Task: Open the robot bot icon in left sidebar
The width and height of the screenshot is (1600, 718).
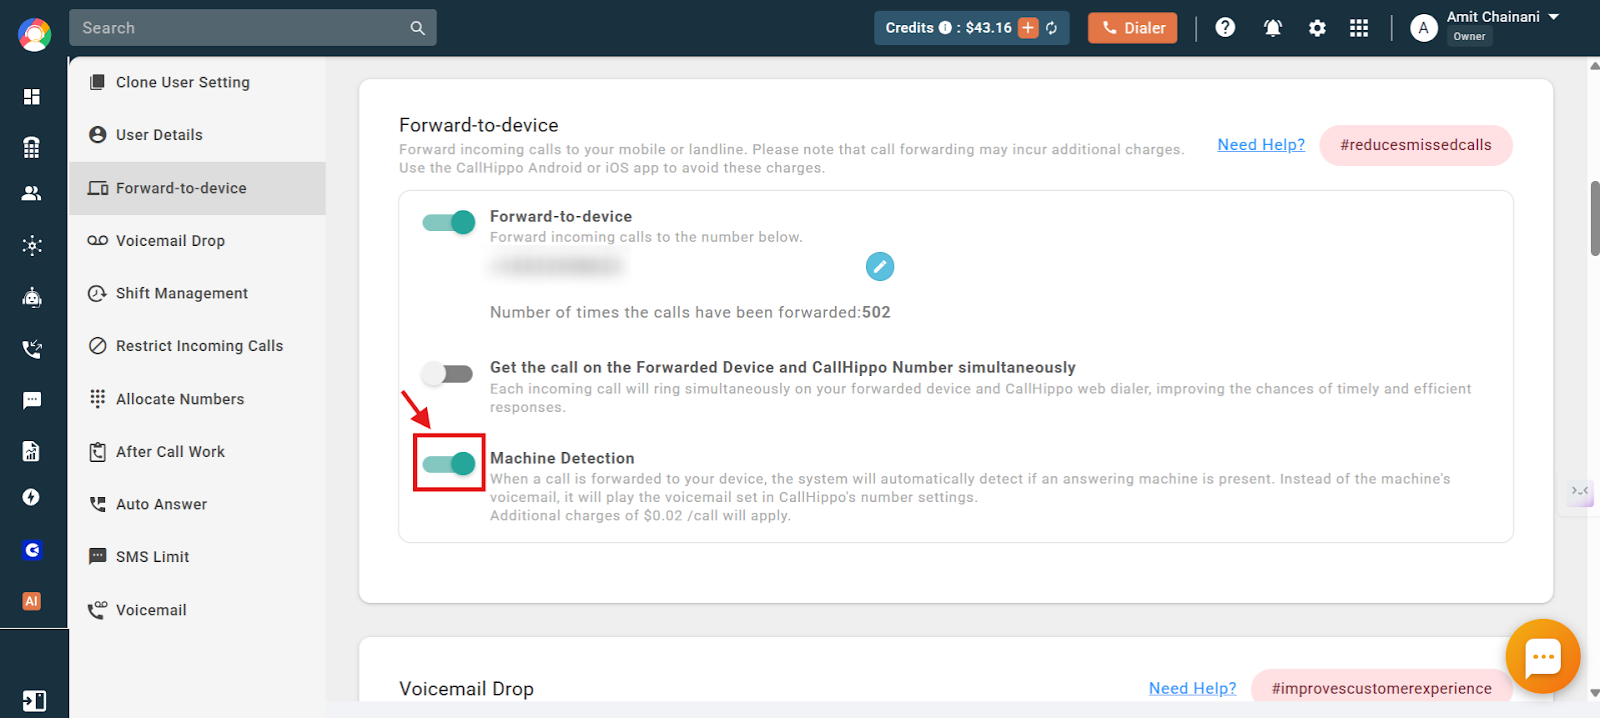Action: pos(32,297)
